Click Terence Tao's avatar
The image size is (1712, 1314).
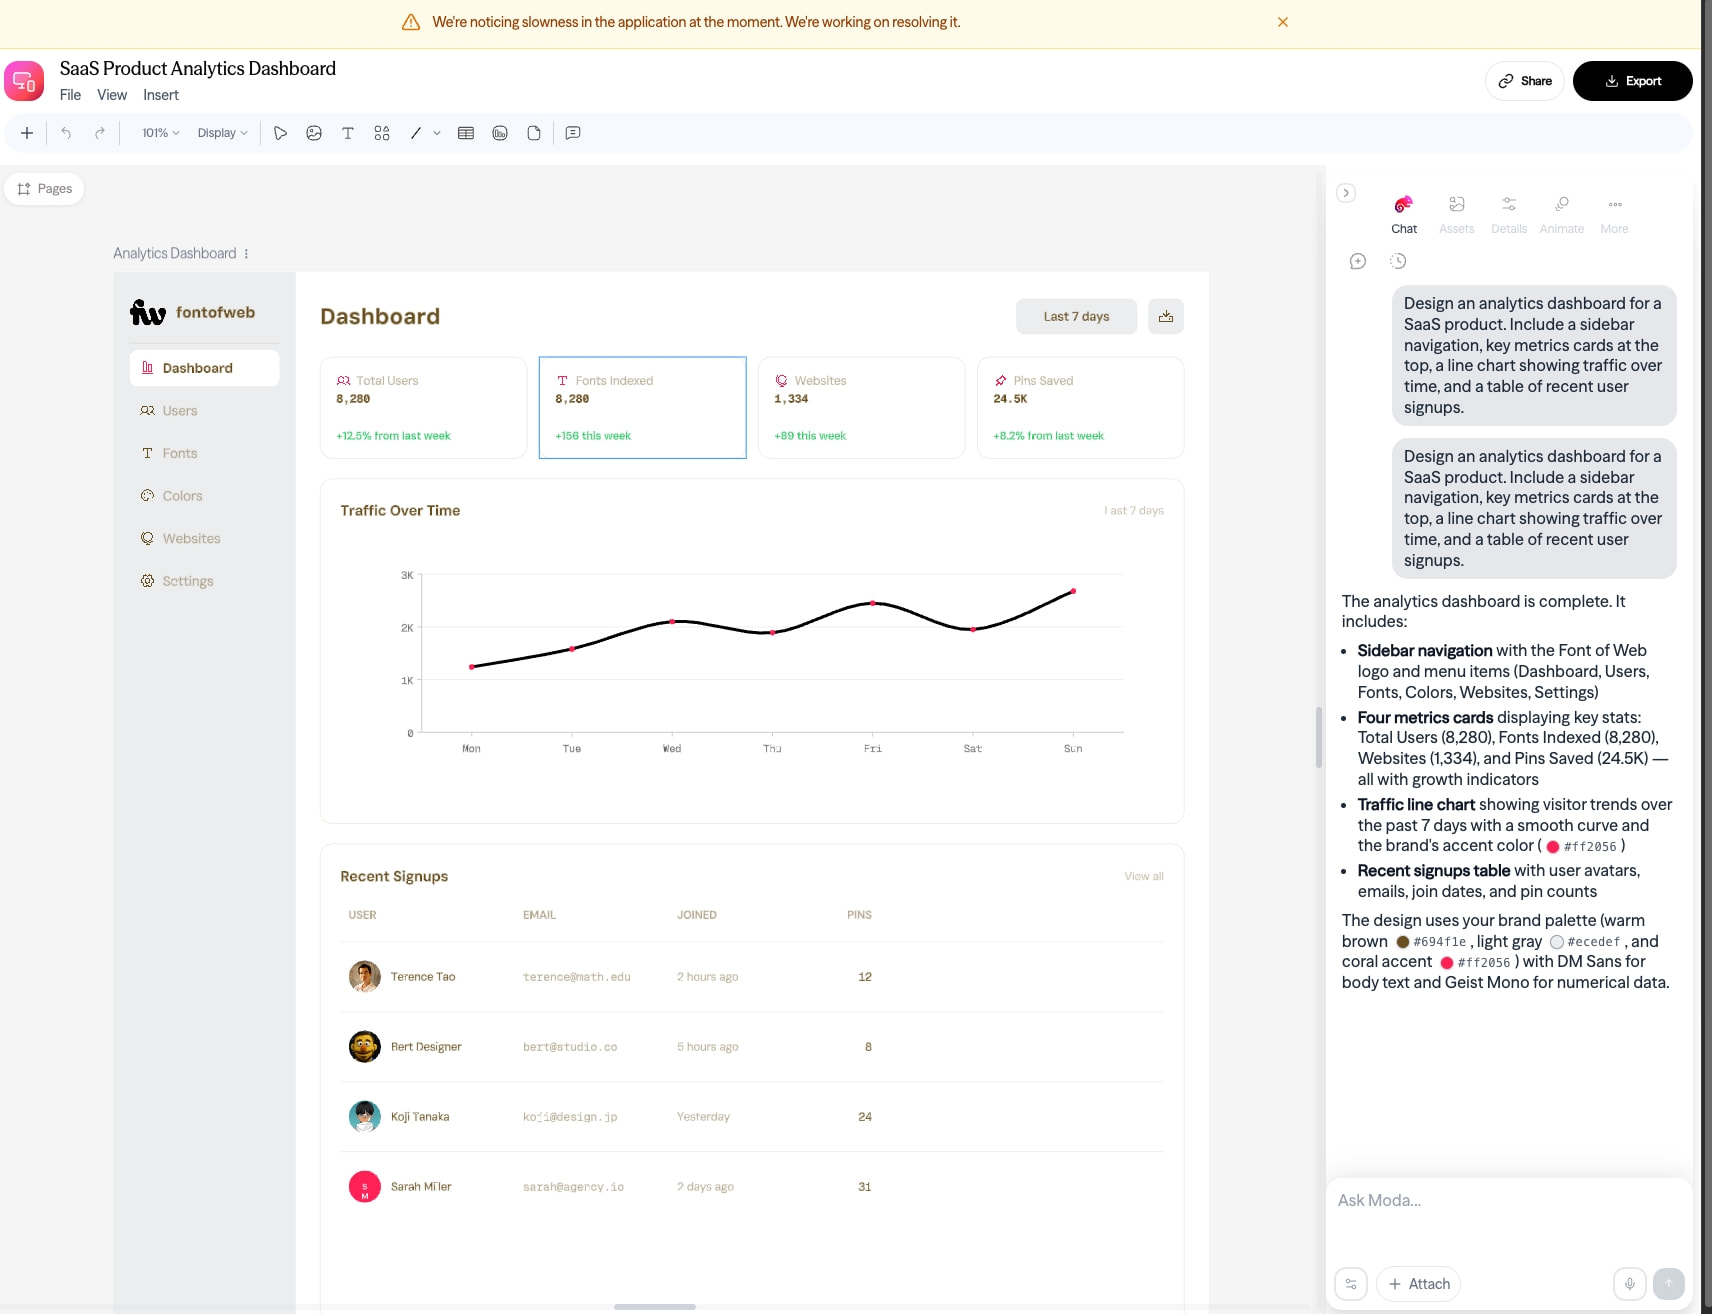pos(365,977)
